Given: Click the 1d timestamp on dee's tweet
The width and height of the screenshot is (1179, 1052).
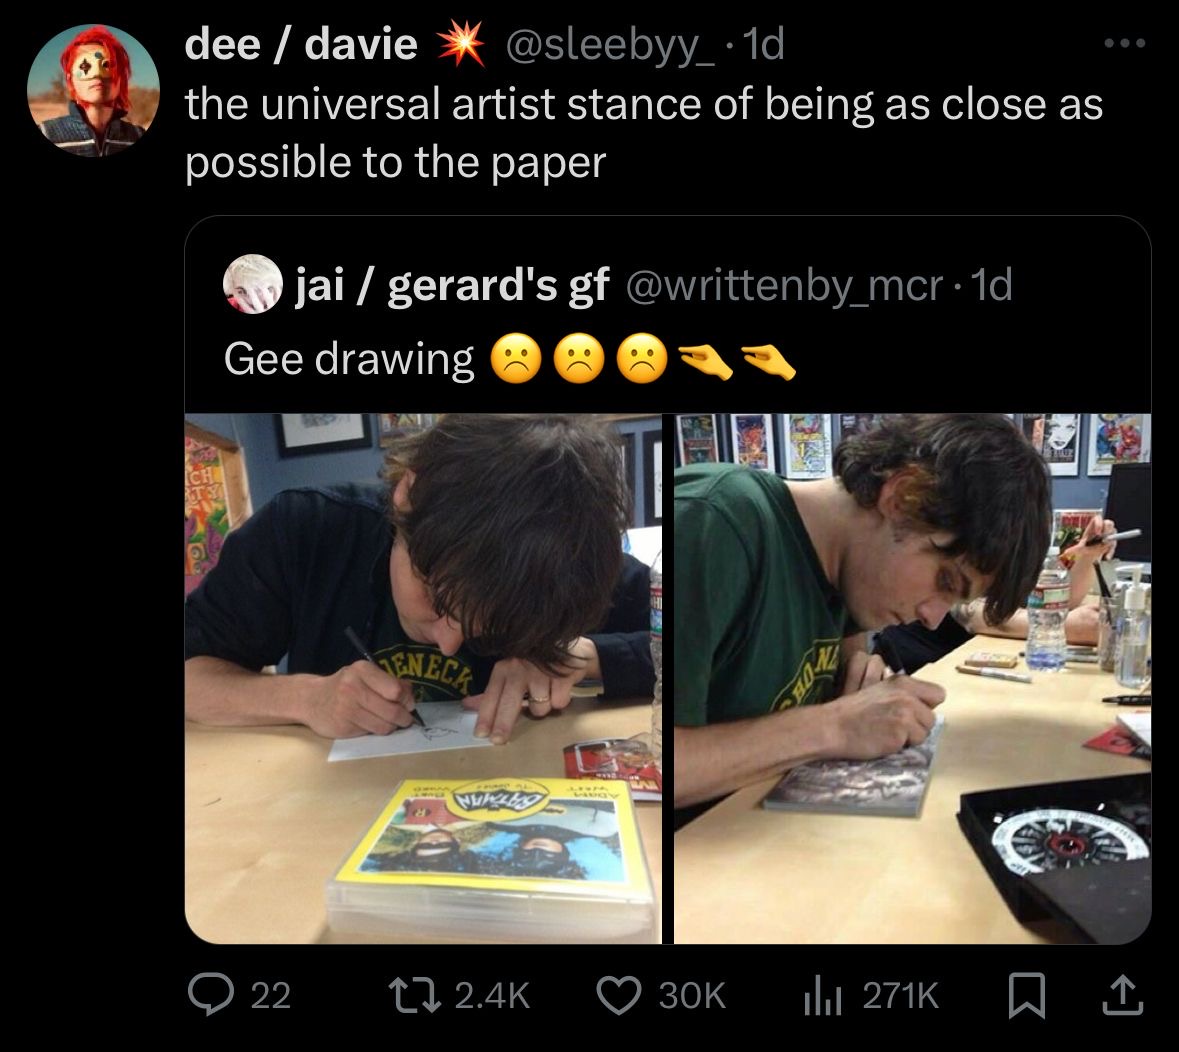Looking at the screenshot, I should click(763, 44).
